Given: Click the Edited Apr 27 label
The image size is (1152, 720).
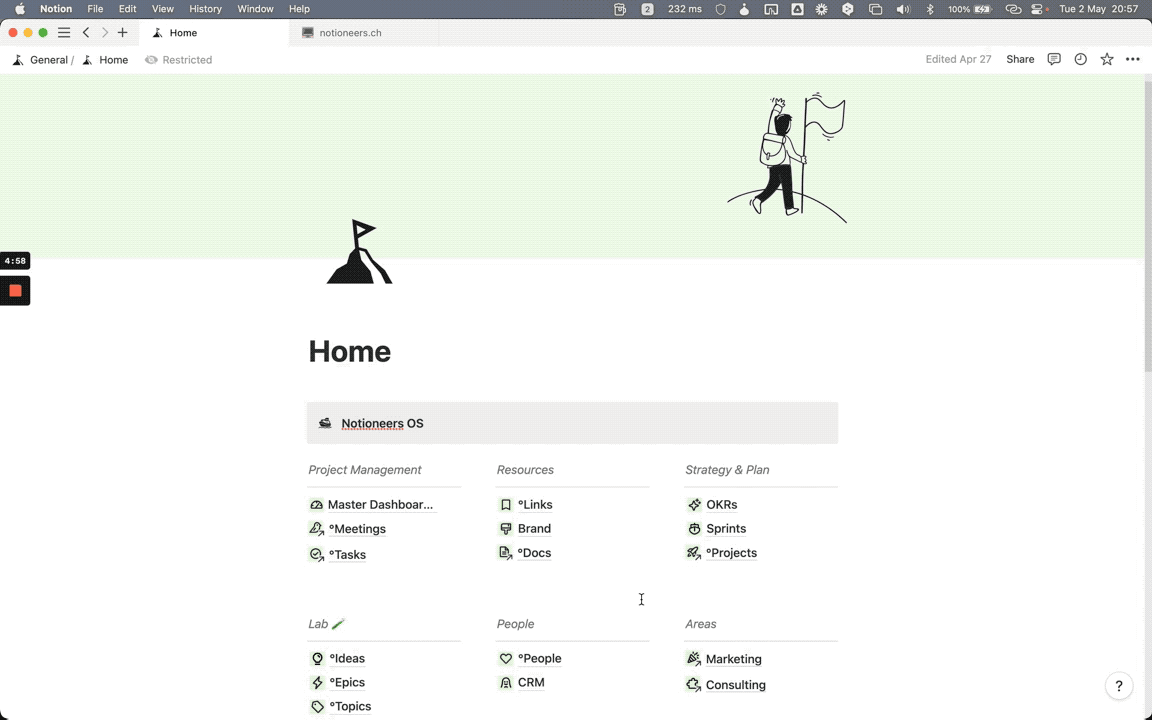Looking at the screenshot, I should pyautogui.click(x=958, y=60).
